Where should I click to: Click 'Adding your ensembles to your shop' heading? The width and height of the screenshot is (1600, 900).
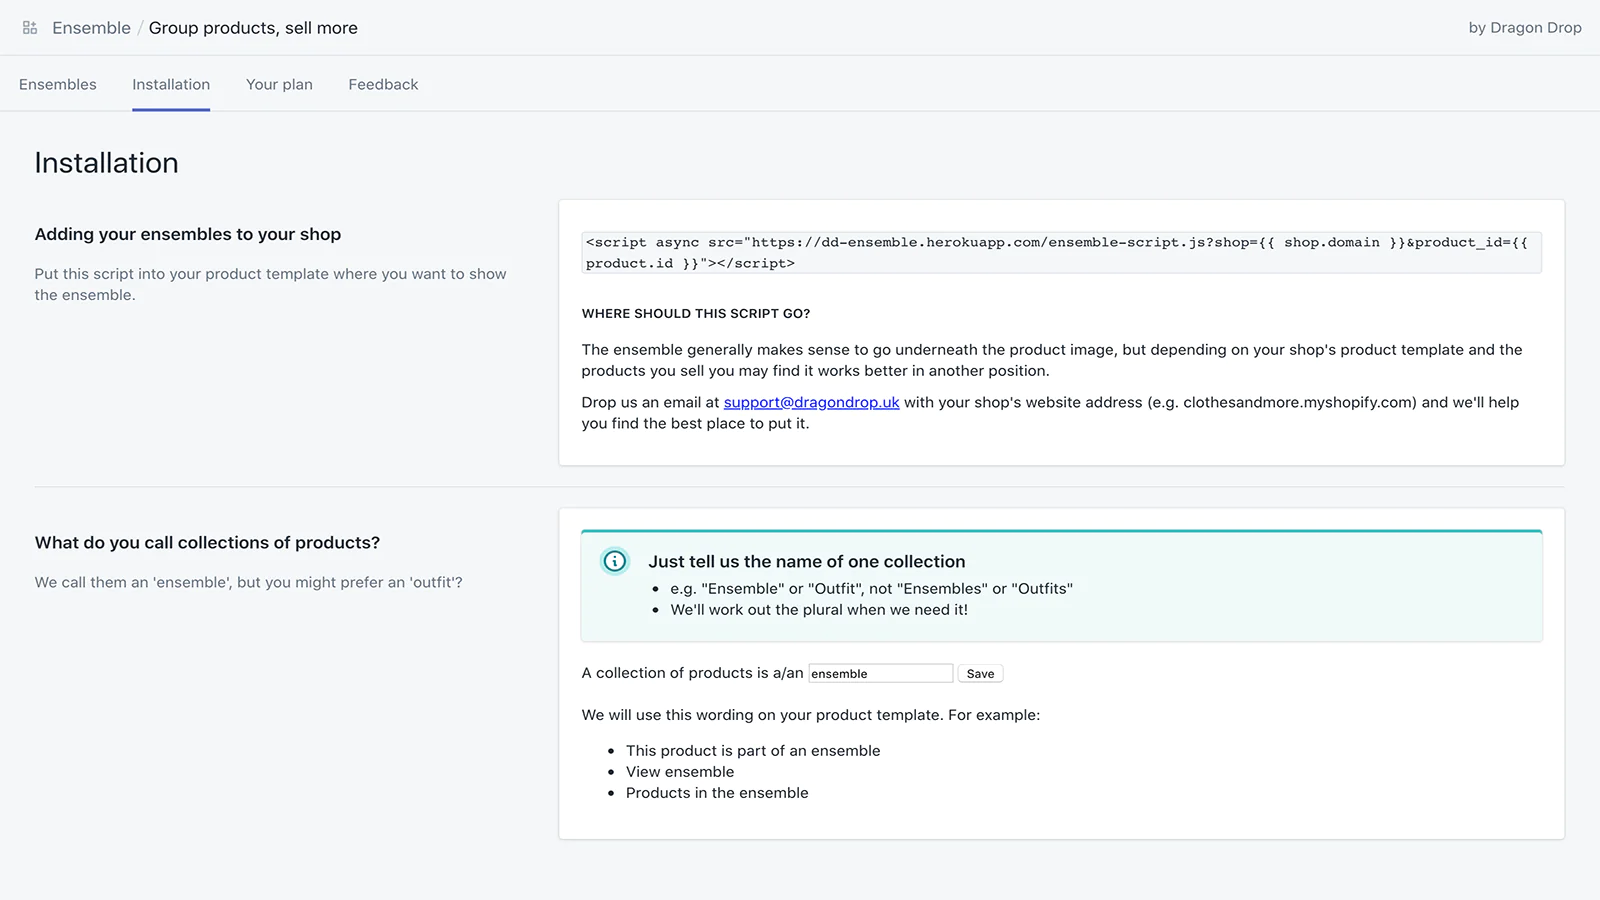tap(188, 234)
